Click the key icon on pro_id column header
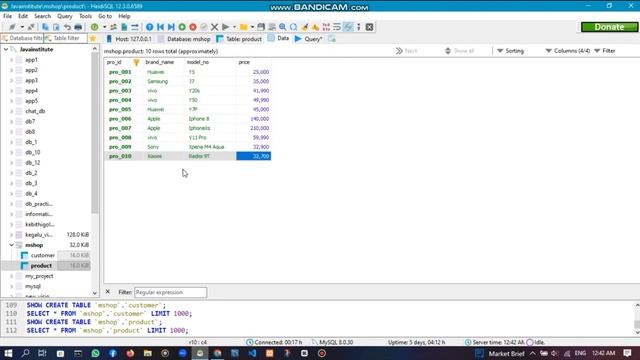 [136, 62]
